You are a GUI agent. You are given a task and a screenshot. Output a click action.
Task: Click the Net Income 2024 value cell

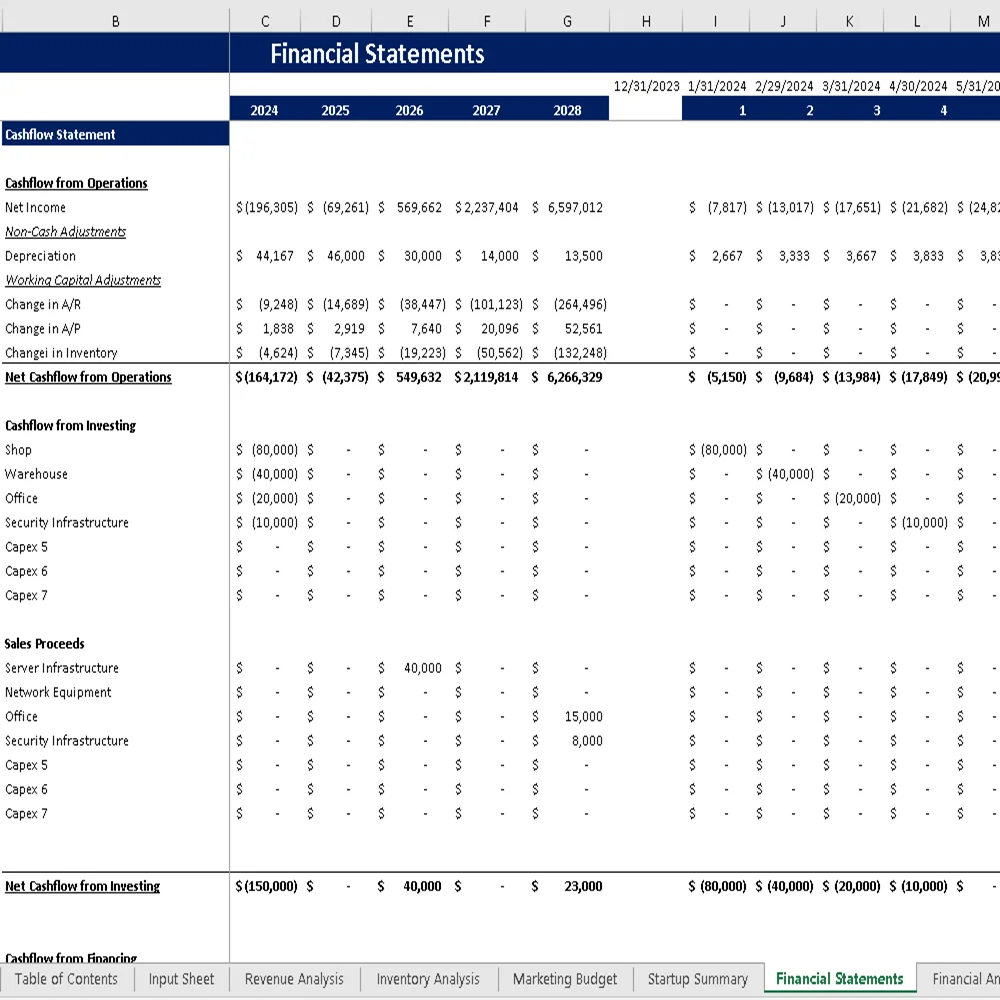[264, 207]
